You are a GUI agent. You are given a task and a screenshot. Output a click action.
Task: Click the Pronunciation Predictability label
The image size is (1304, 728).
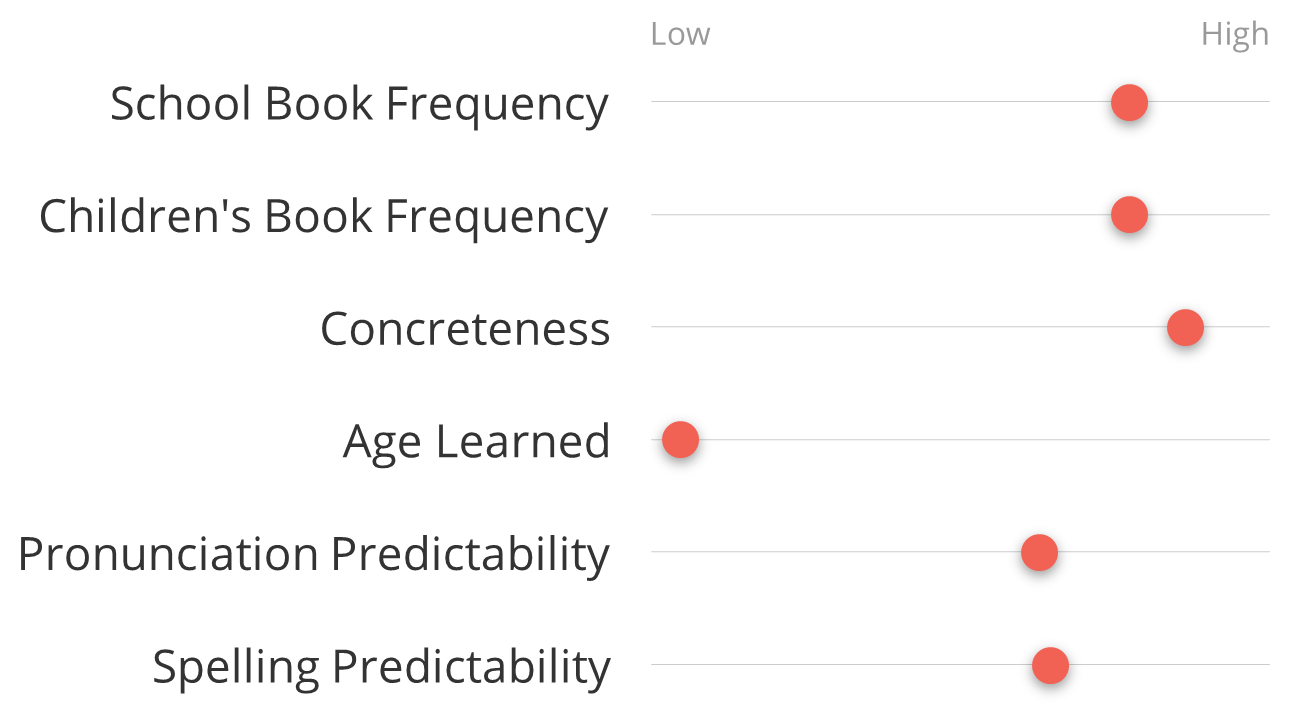(x=313, y=555)
